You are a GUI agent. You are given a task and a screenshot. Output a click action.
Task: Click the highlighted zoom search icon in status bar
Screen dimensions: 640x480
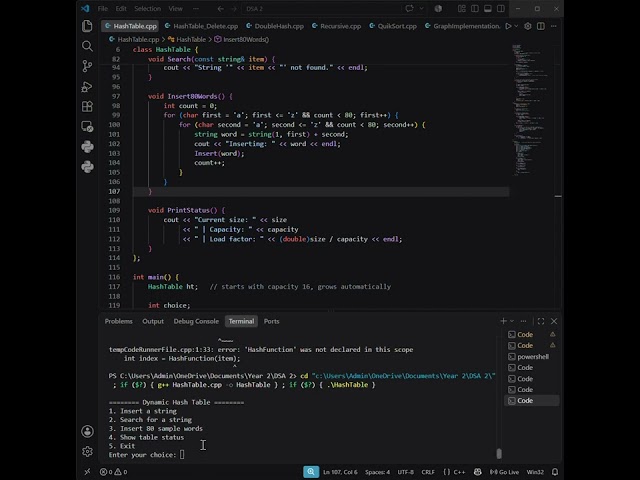coord(311,472)
